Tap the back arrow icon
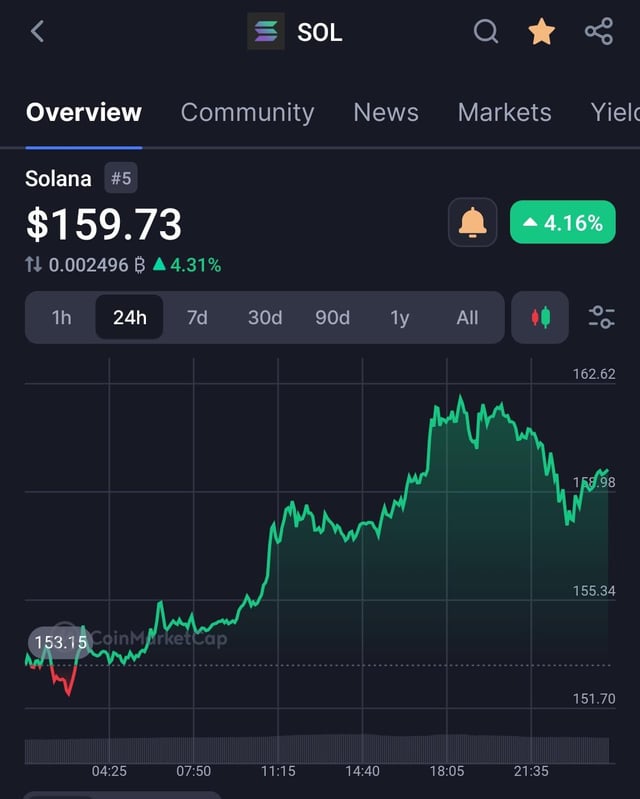 (x=37, y=32)
